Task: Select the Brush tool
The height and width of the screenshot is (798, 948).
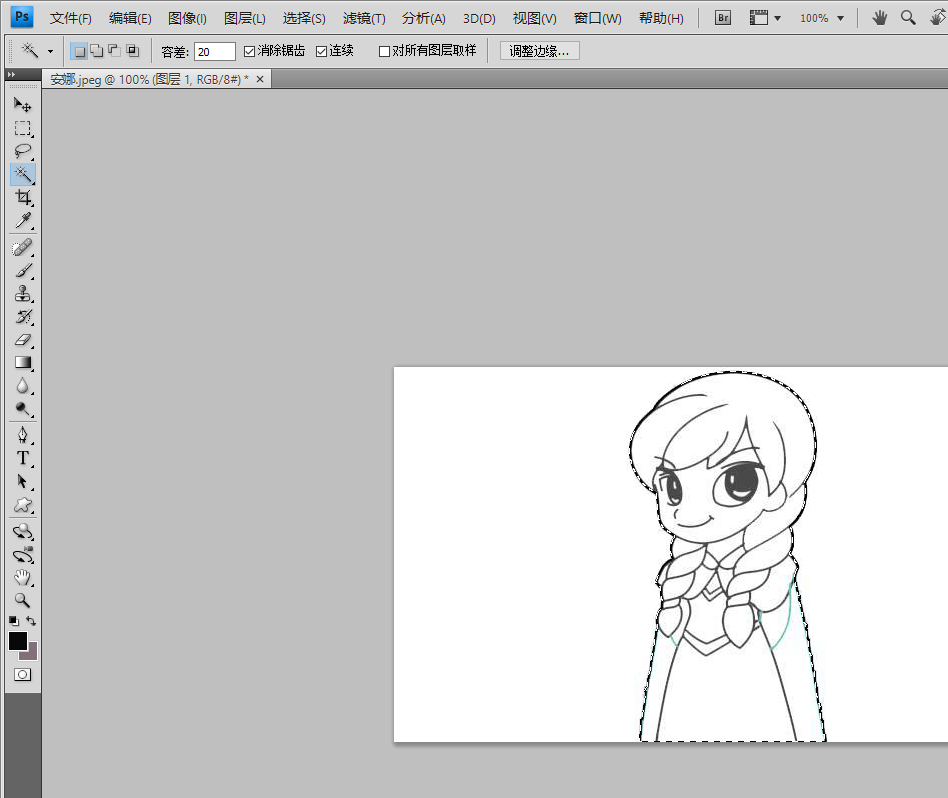Action: [x=22, y=270]
